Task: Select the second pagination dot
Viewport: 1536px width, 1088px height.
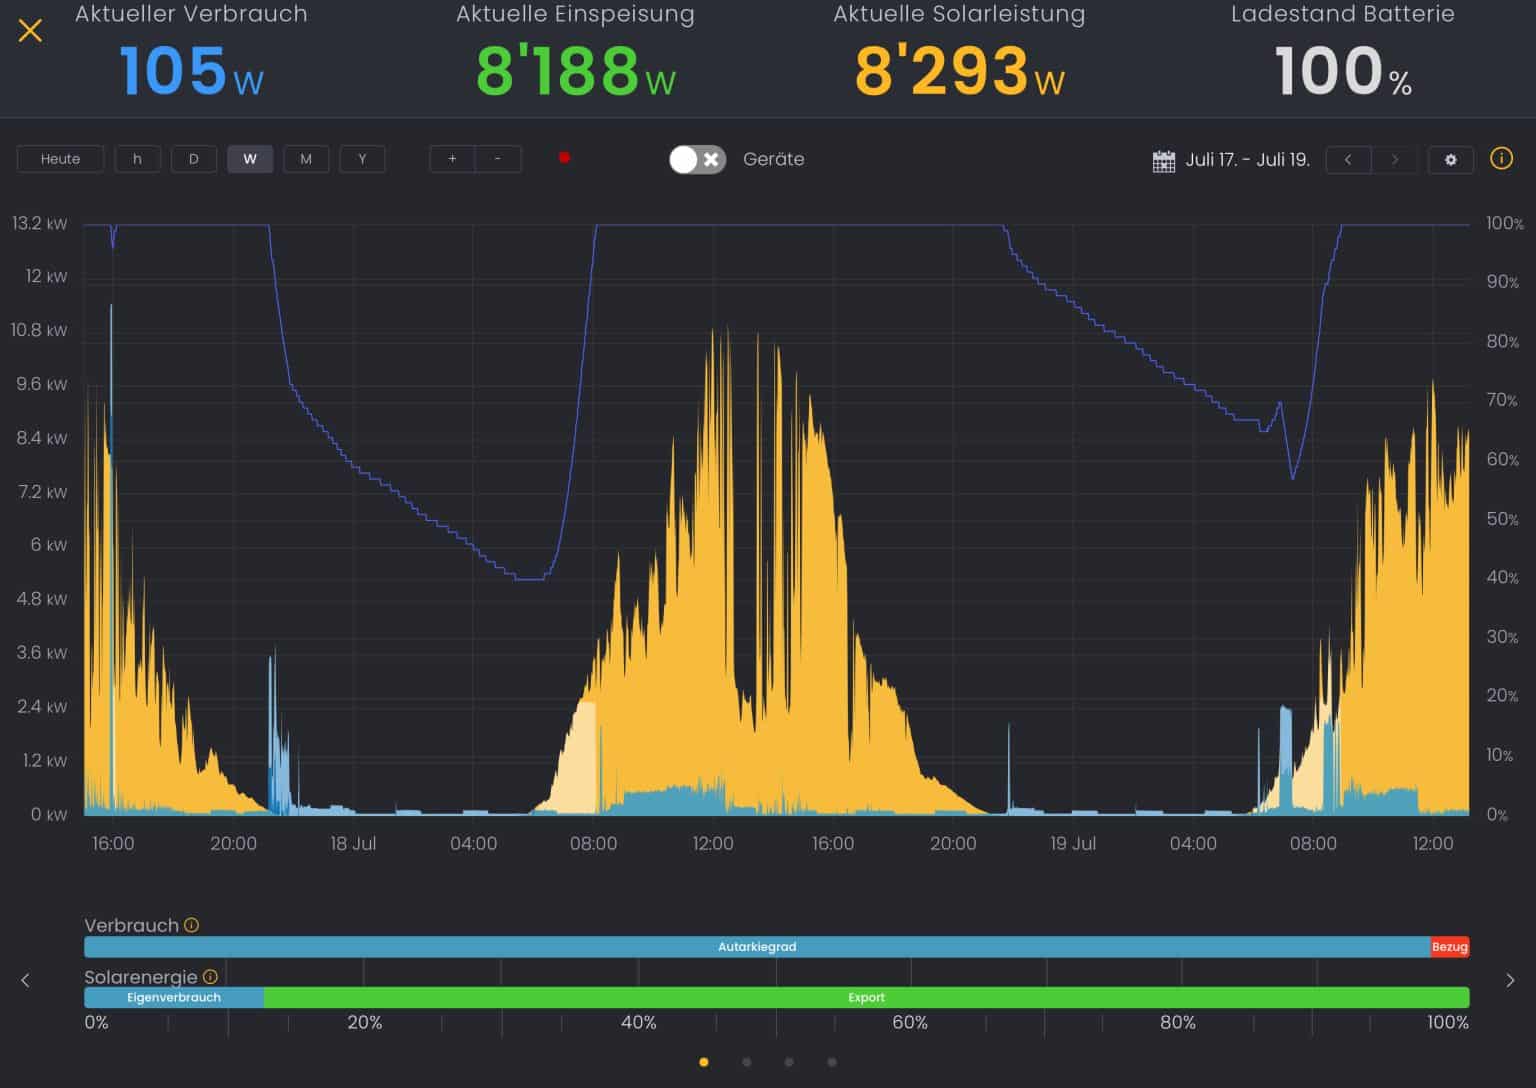Action: tap(747, 1062)
